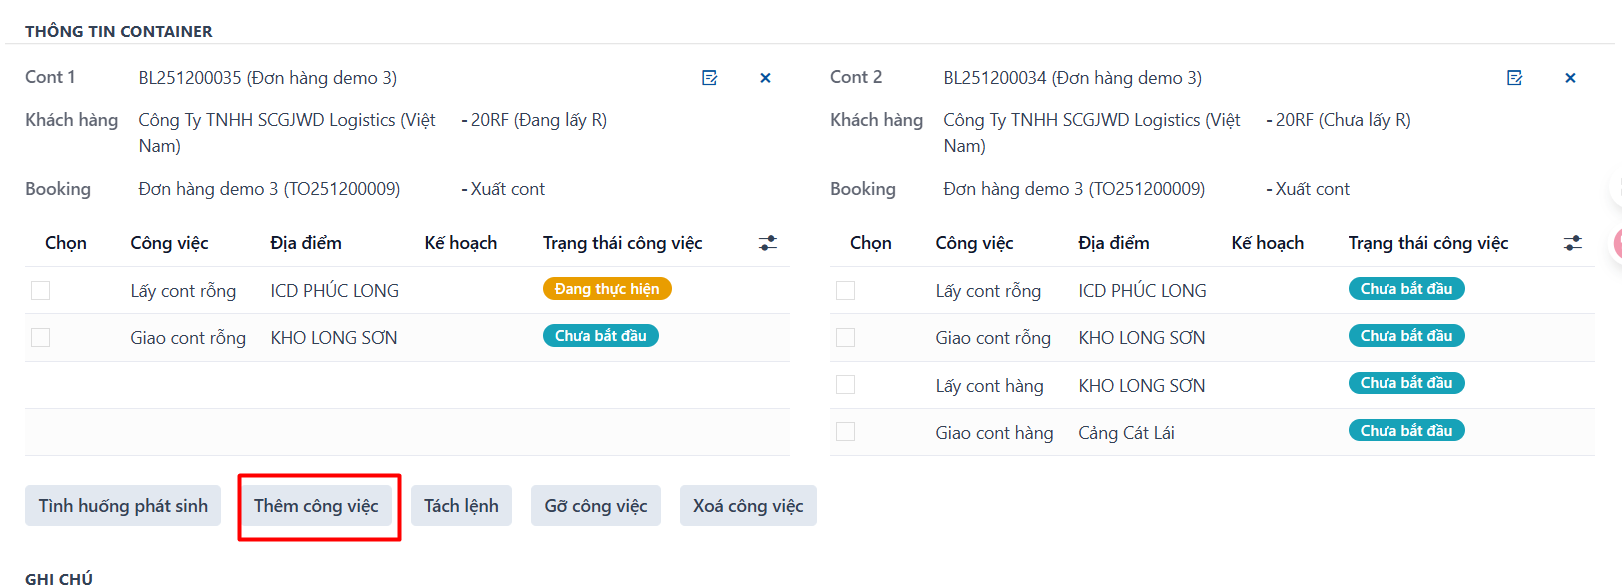Open the edit icon for Cont 1
1622x586 pixels.
(710, 78)
